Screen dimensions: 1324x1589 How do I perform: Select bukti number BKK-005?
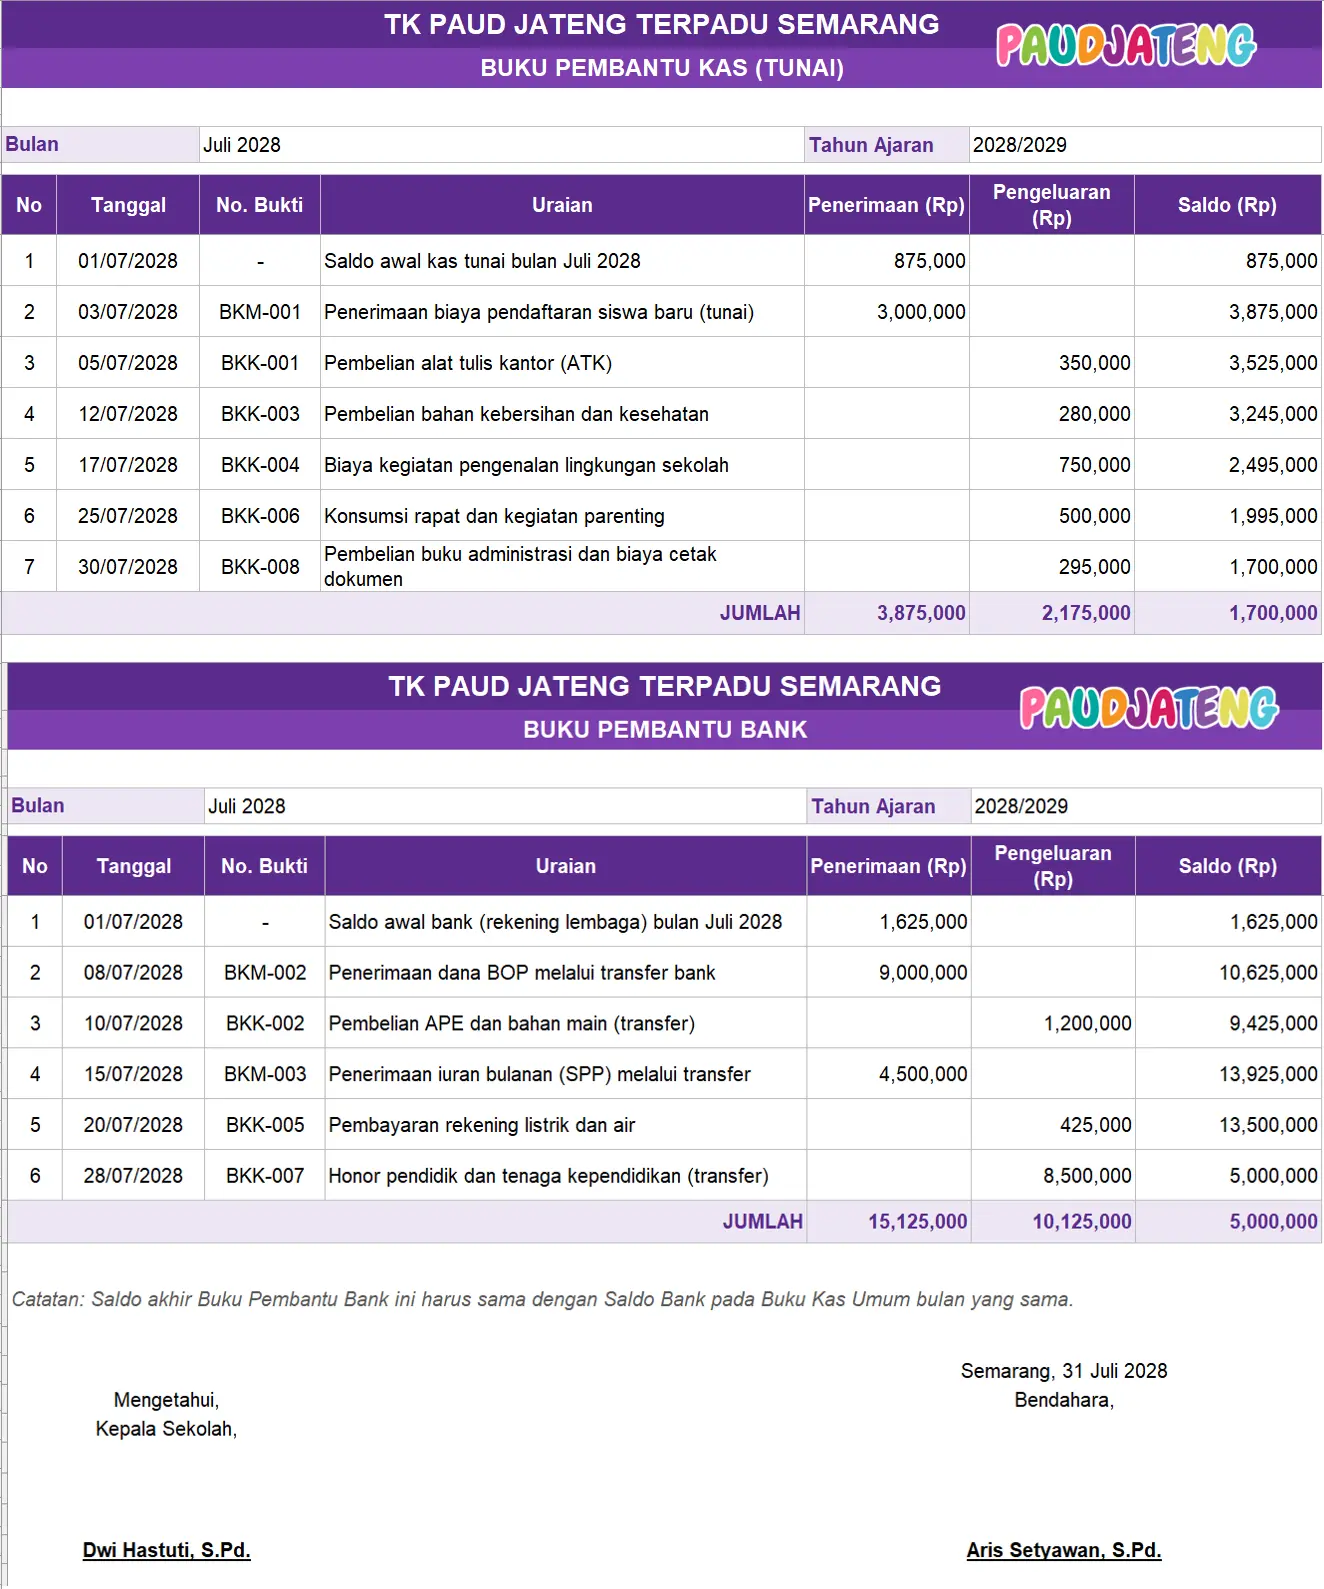[x=265, y=1125]
